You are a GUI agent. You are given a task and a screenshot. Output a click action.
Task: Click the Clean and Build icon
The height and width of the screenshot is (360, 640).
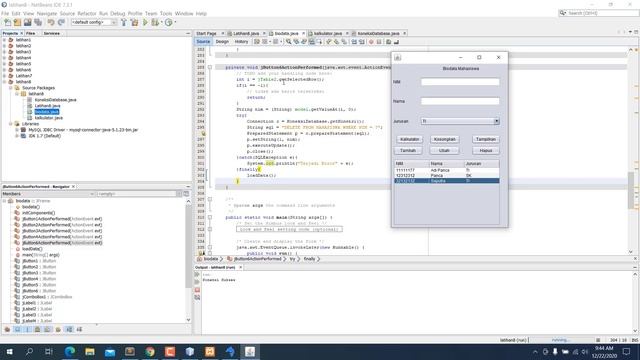coord(134,22)
